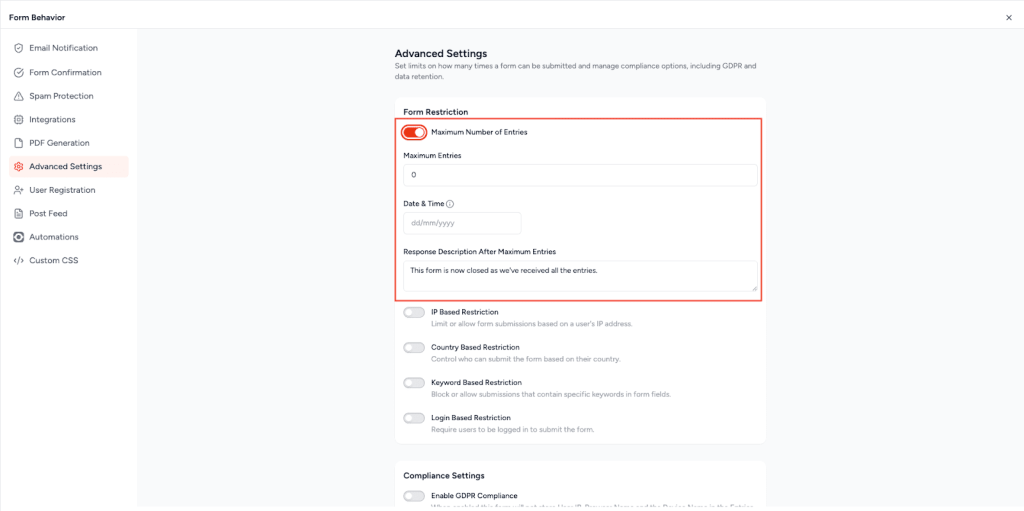Click the Advanced Settings gear icon

pyautogui.click(x=18, y=167)
